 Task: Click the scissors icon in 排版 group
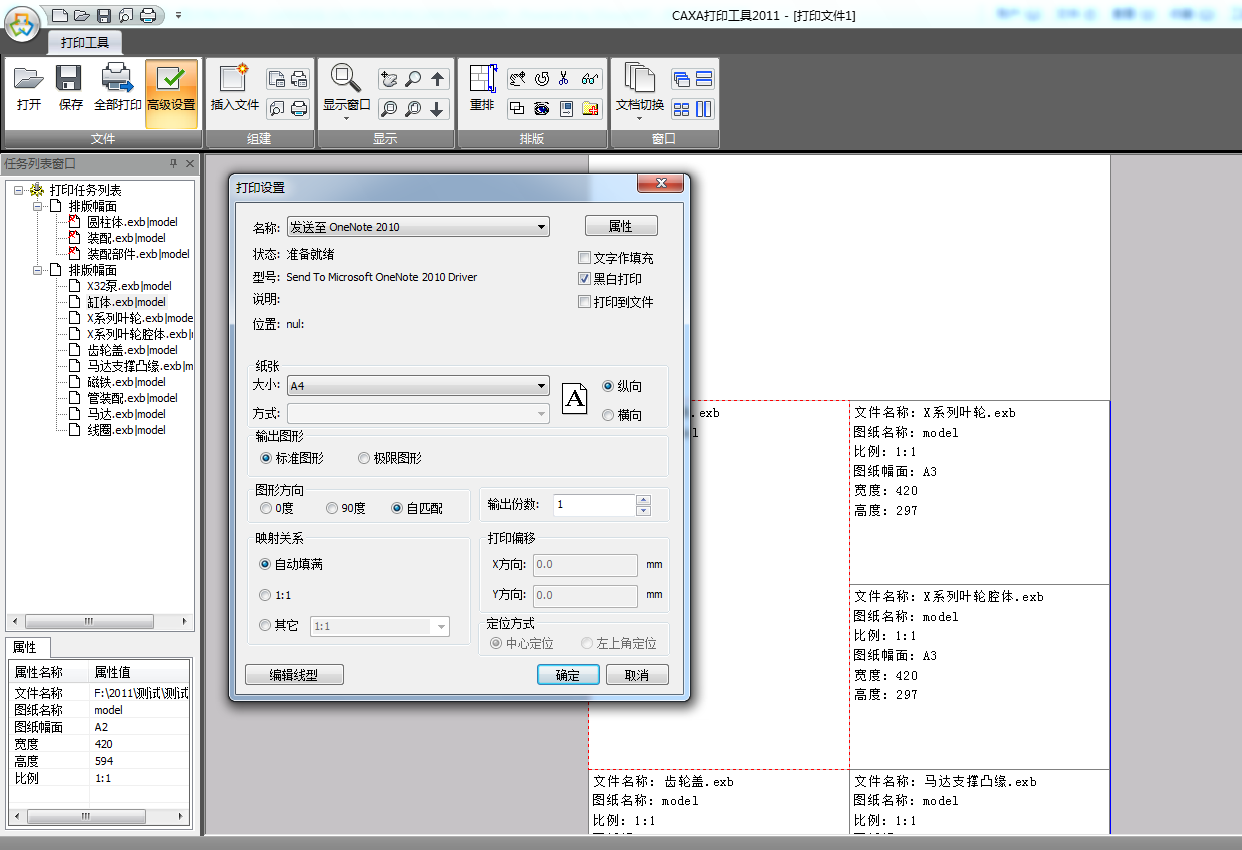(565, 79)
